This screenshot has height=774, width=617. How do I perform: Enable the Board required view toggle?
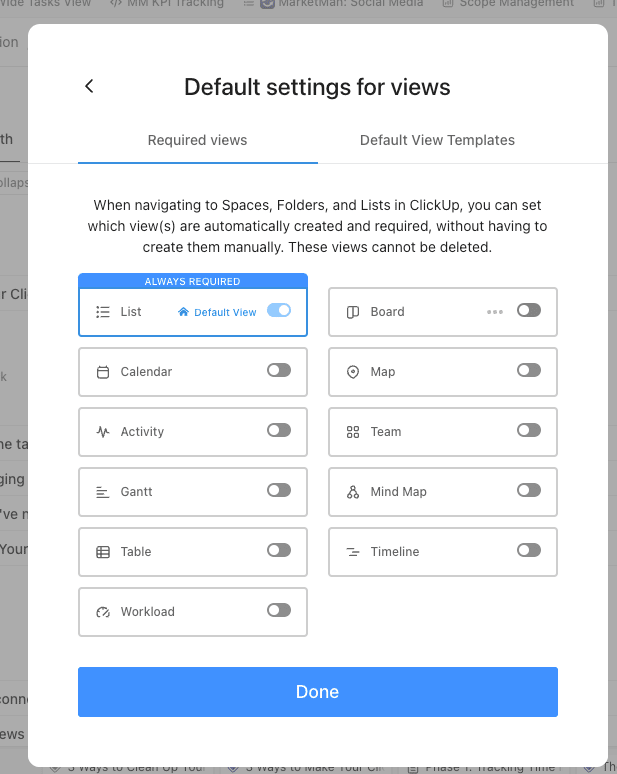tap(529, 310)
